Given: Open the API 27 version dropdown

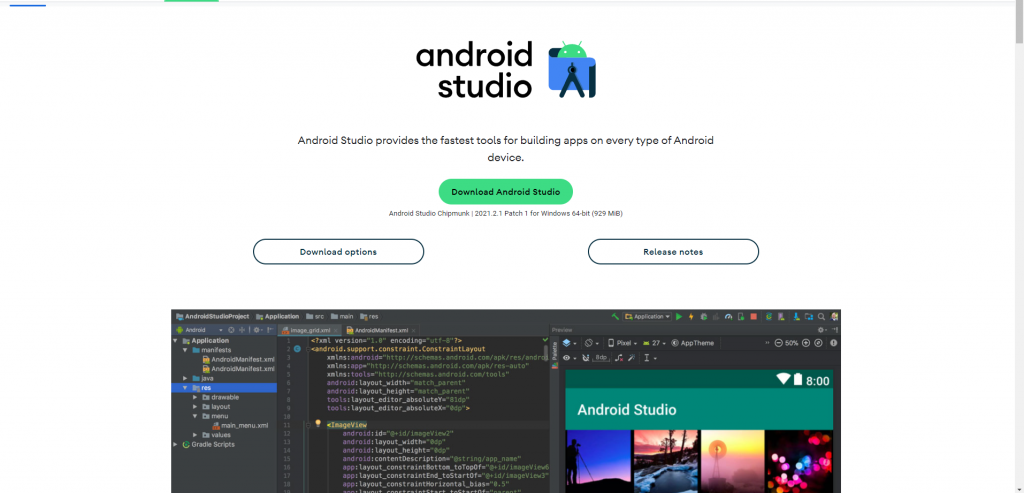Looking at the screenshot, I should pos(654,343).
